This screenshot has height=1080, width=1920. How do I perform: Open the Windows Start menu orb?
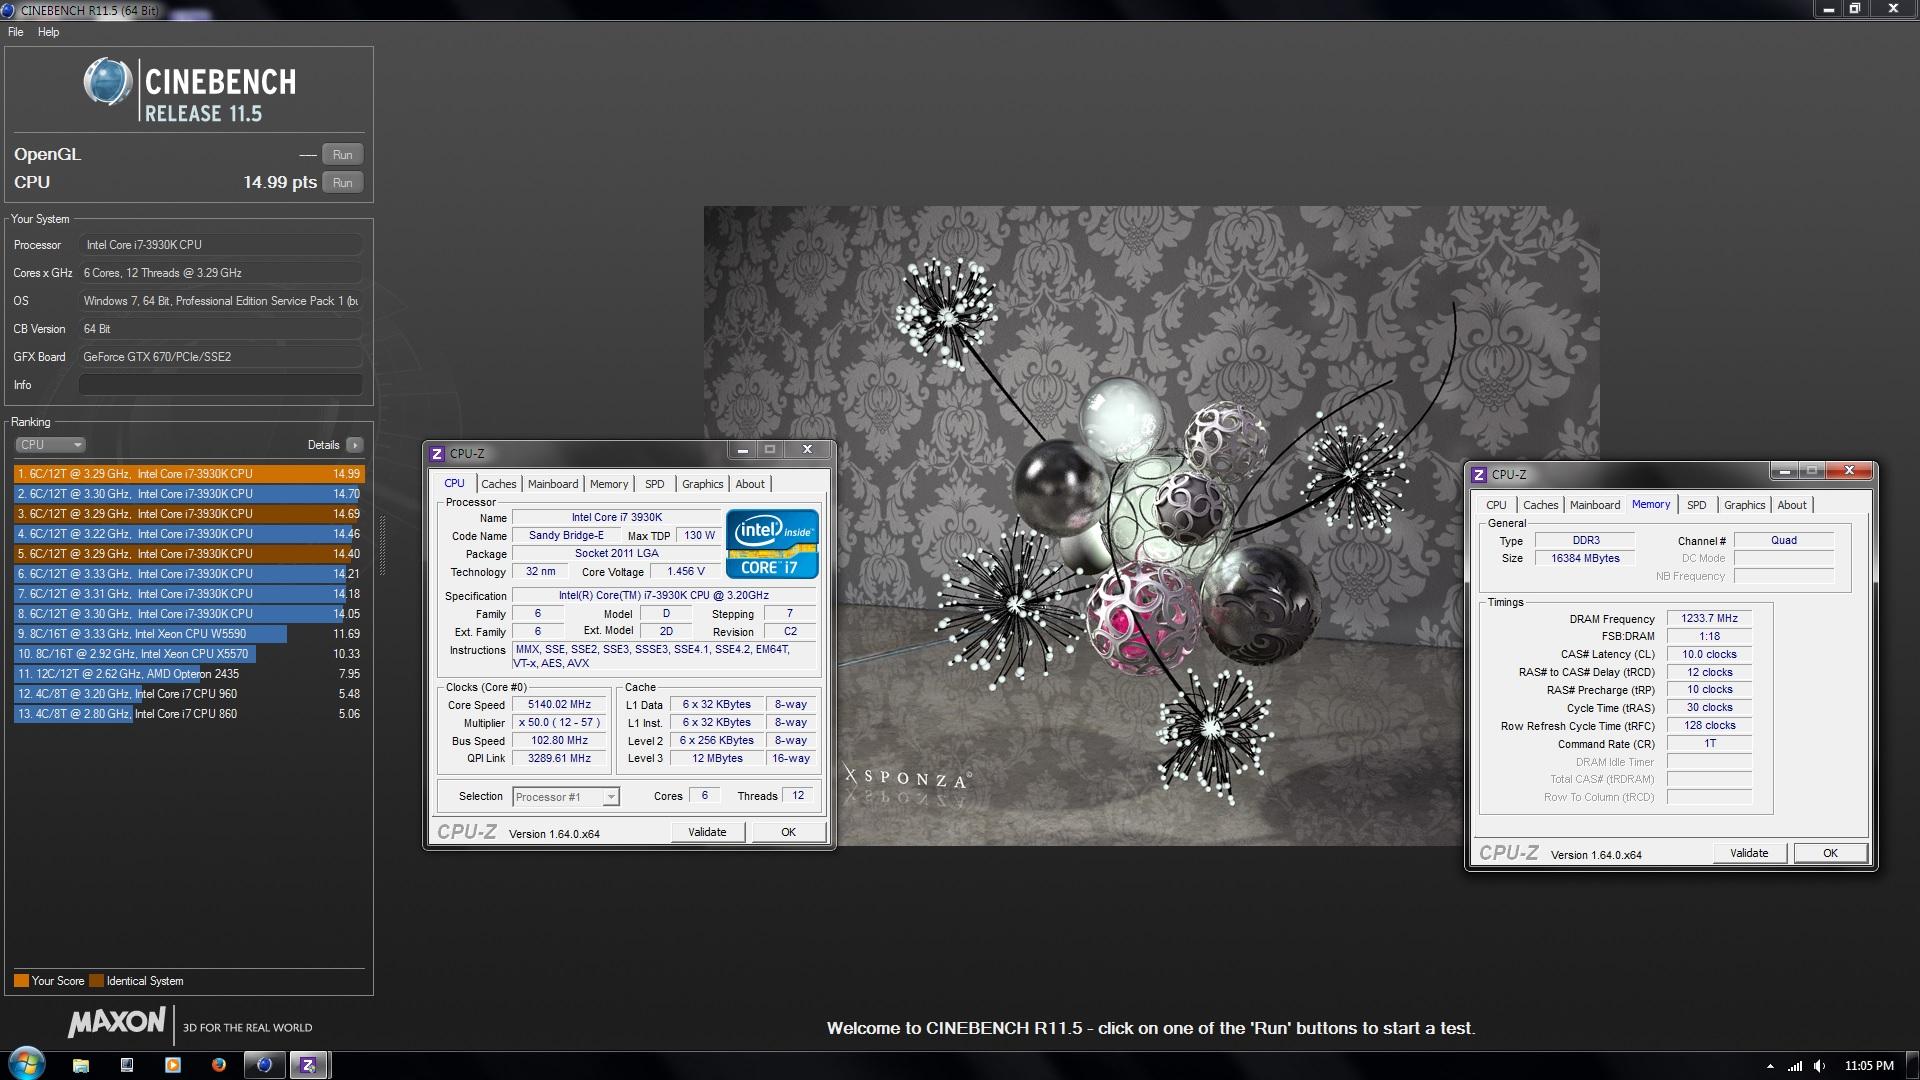(26, 1064)
